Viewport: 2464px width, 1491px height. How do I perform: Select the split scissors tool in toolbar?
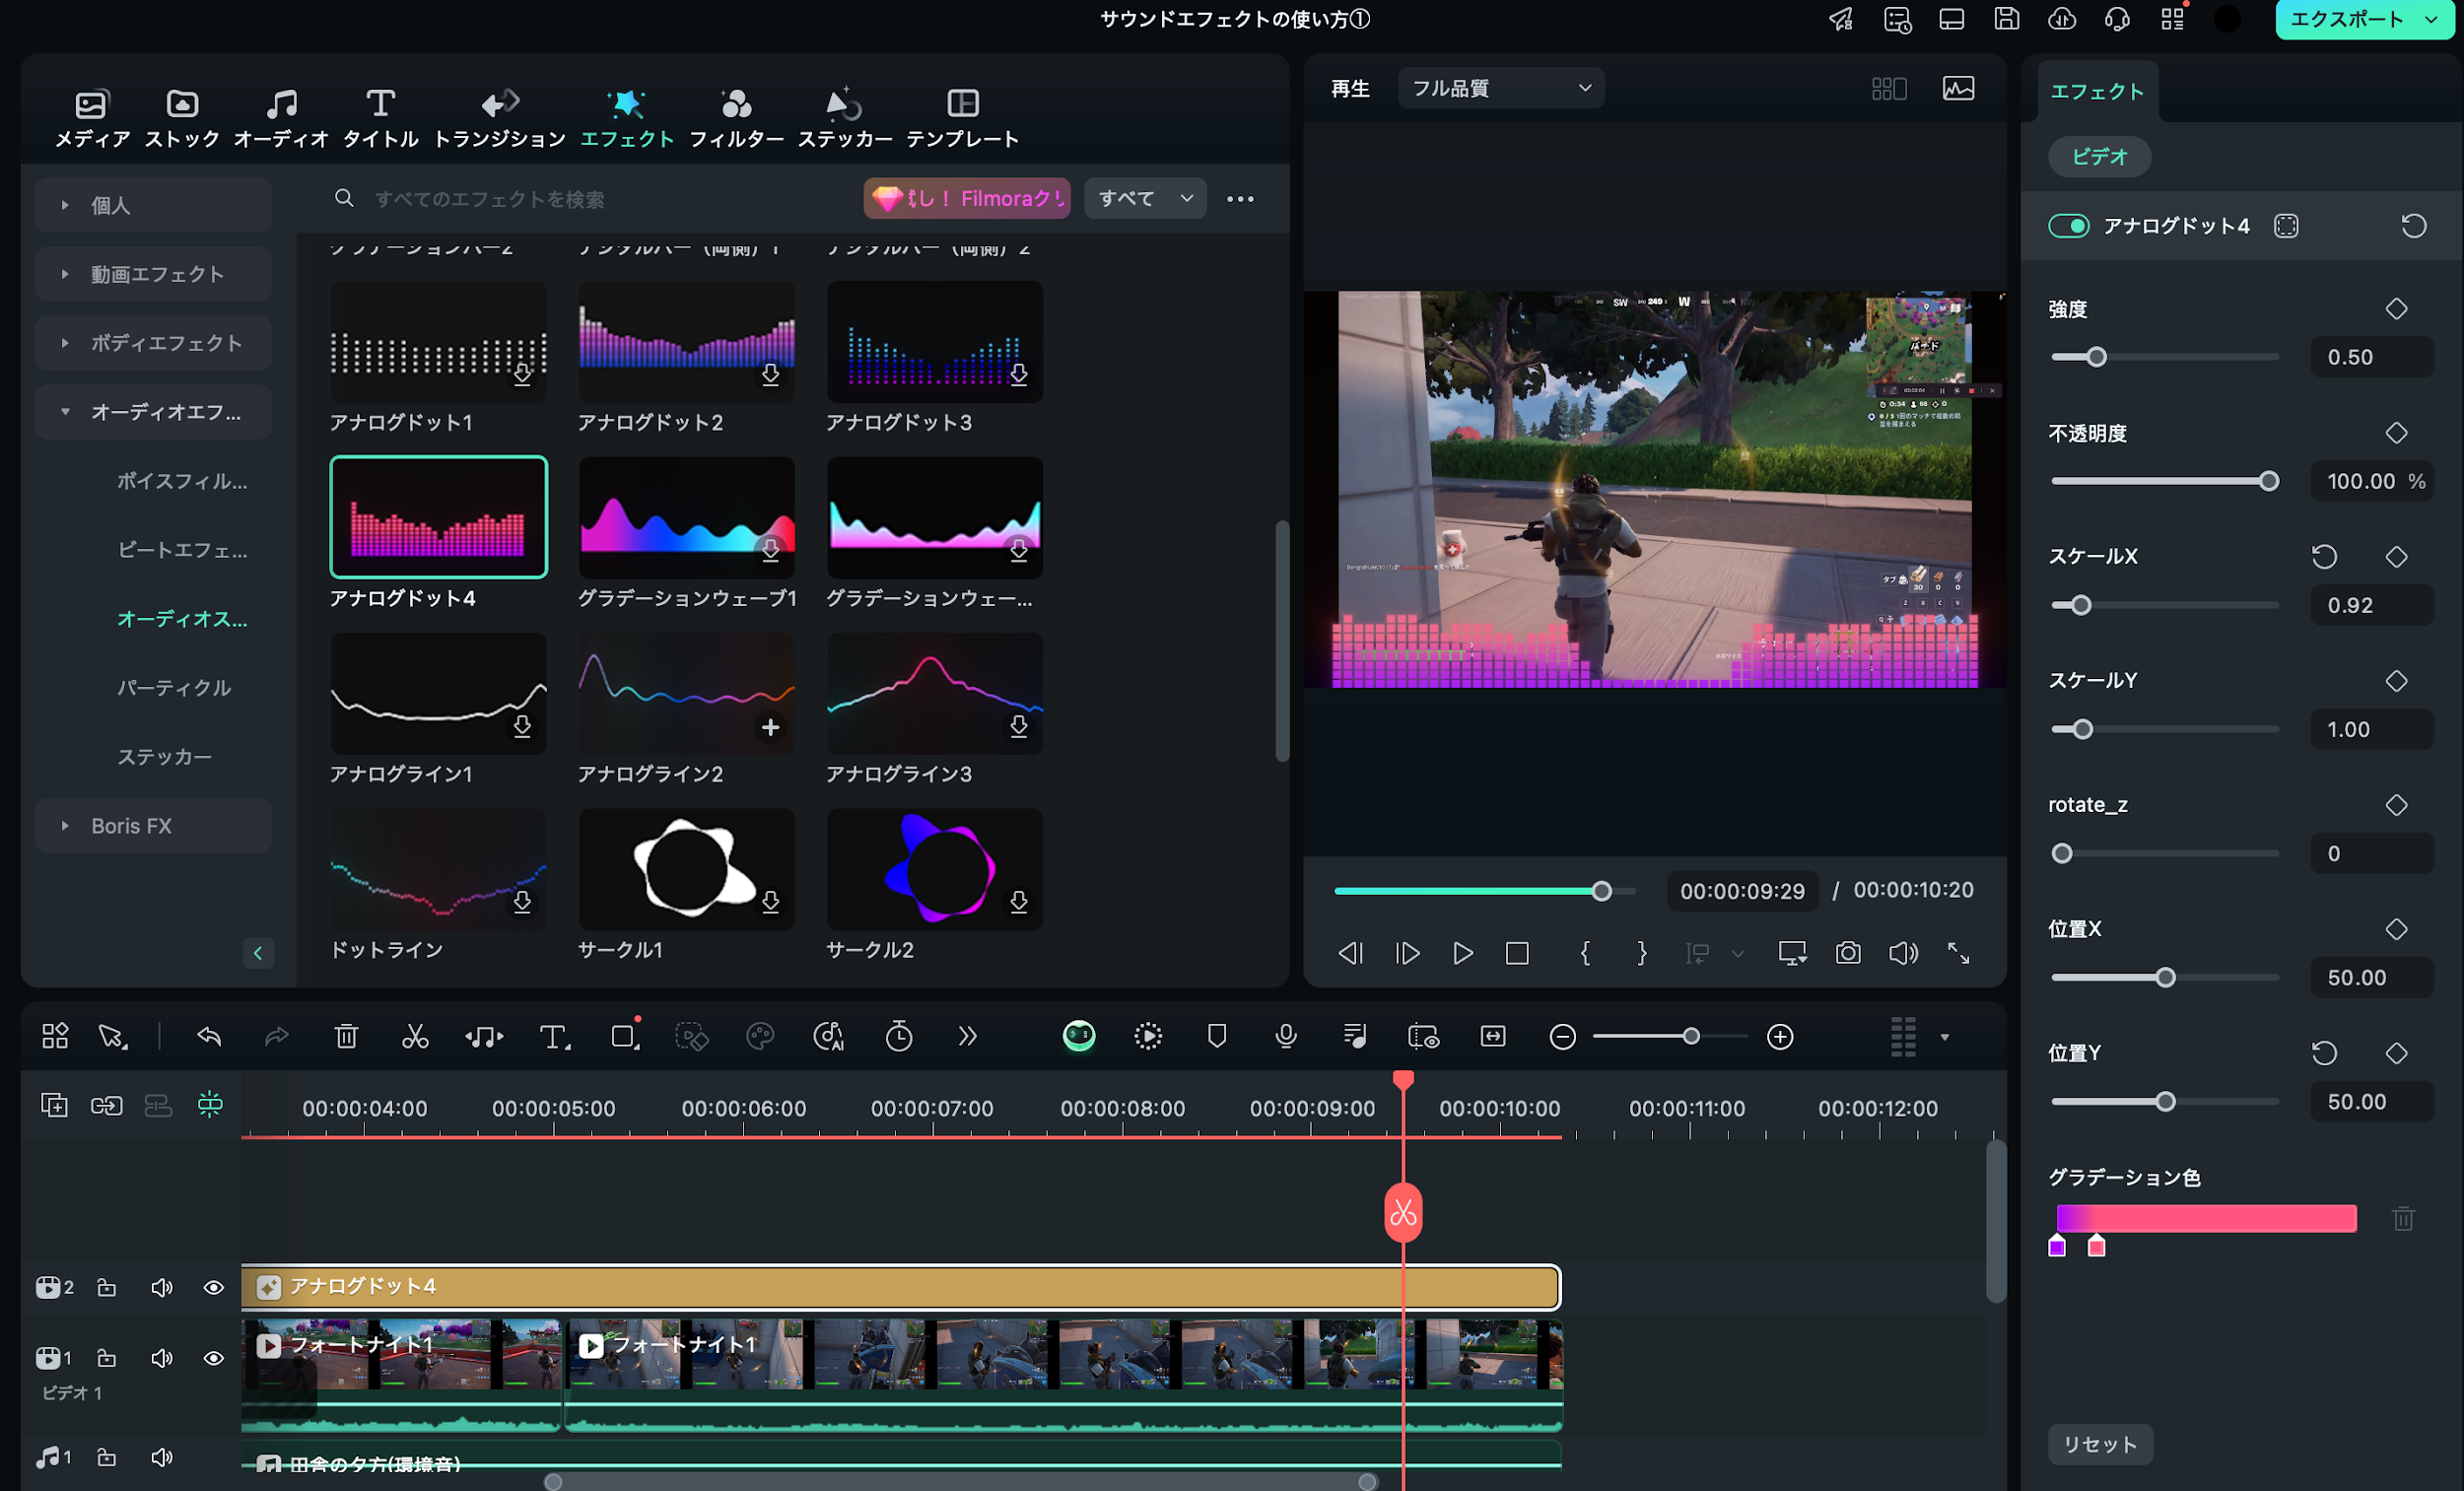(415, 1037)
